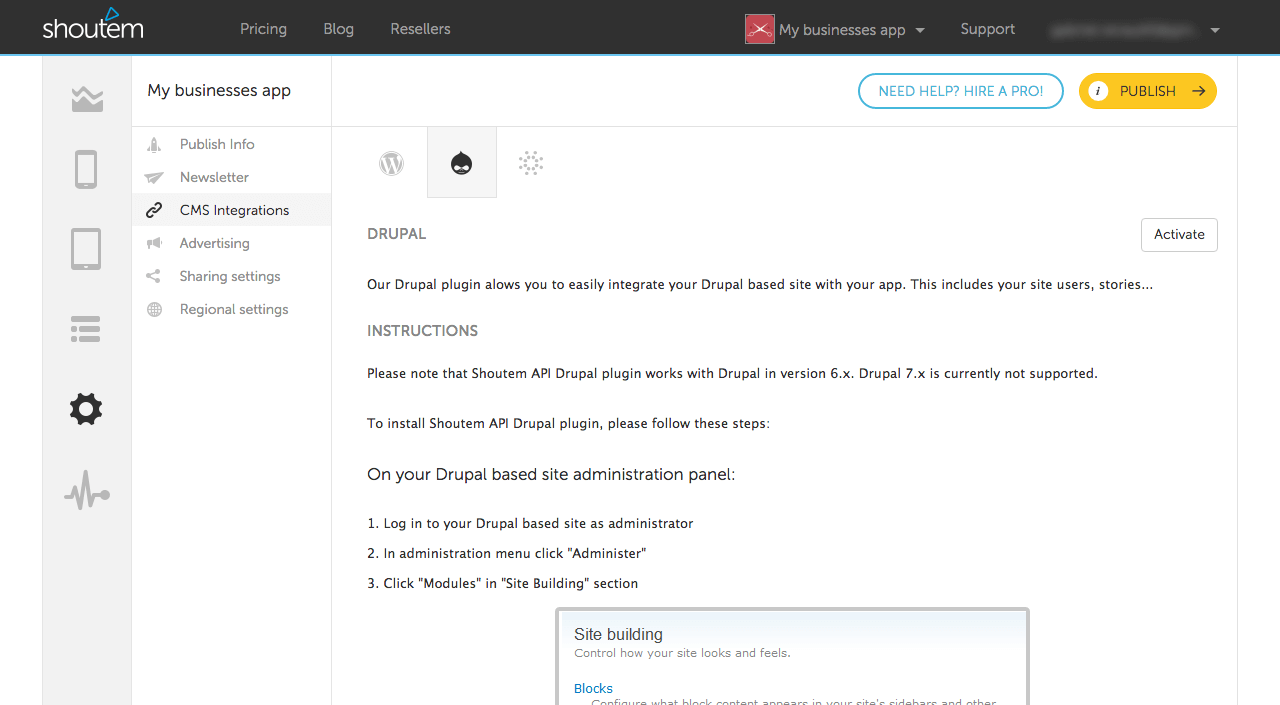Open Sharing settings in sidebar
1280x705 pixels.
point(230,276)
